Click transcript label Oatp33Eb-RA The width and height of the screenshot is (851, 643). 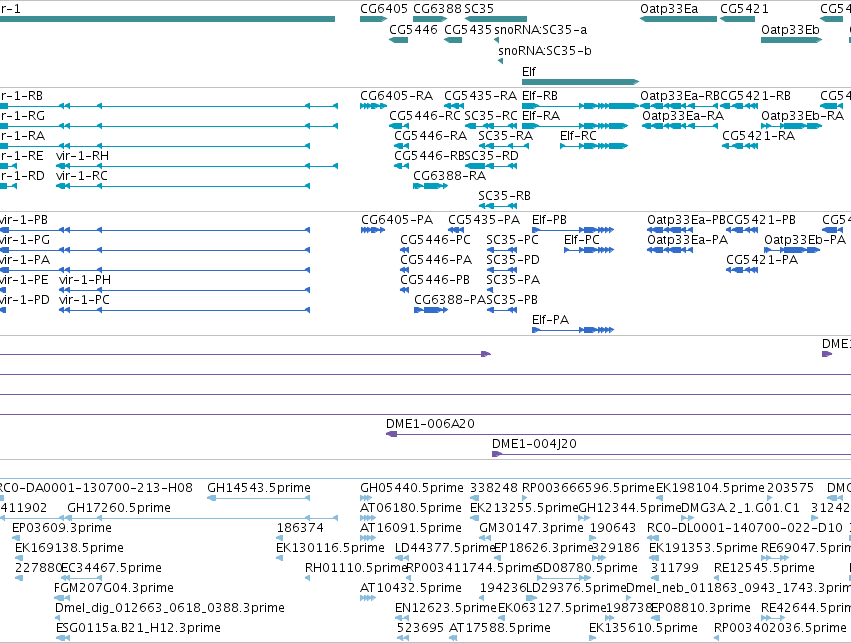pyautogui.click(x=802, y=116)
